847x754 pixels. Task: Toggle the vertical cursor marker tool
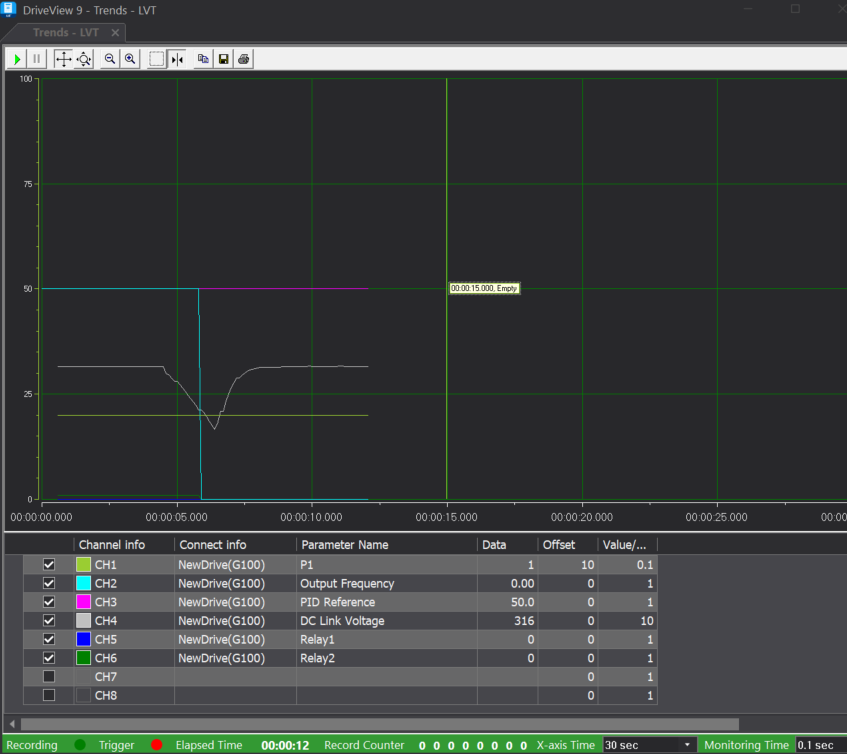pyautogui.click(x=177, y=59)
